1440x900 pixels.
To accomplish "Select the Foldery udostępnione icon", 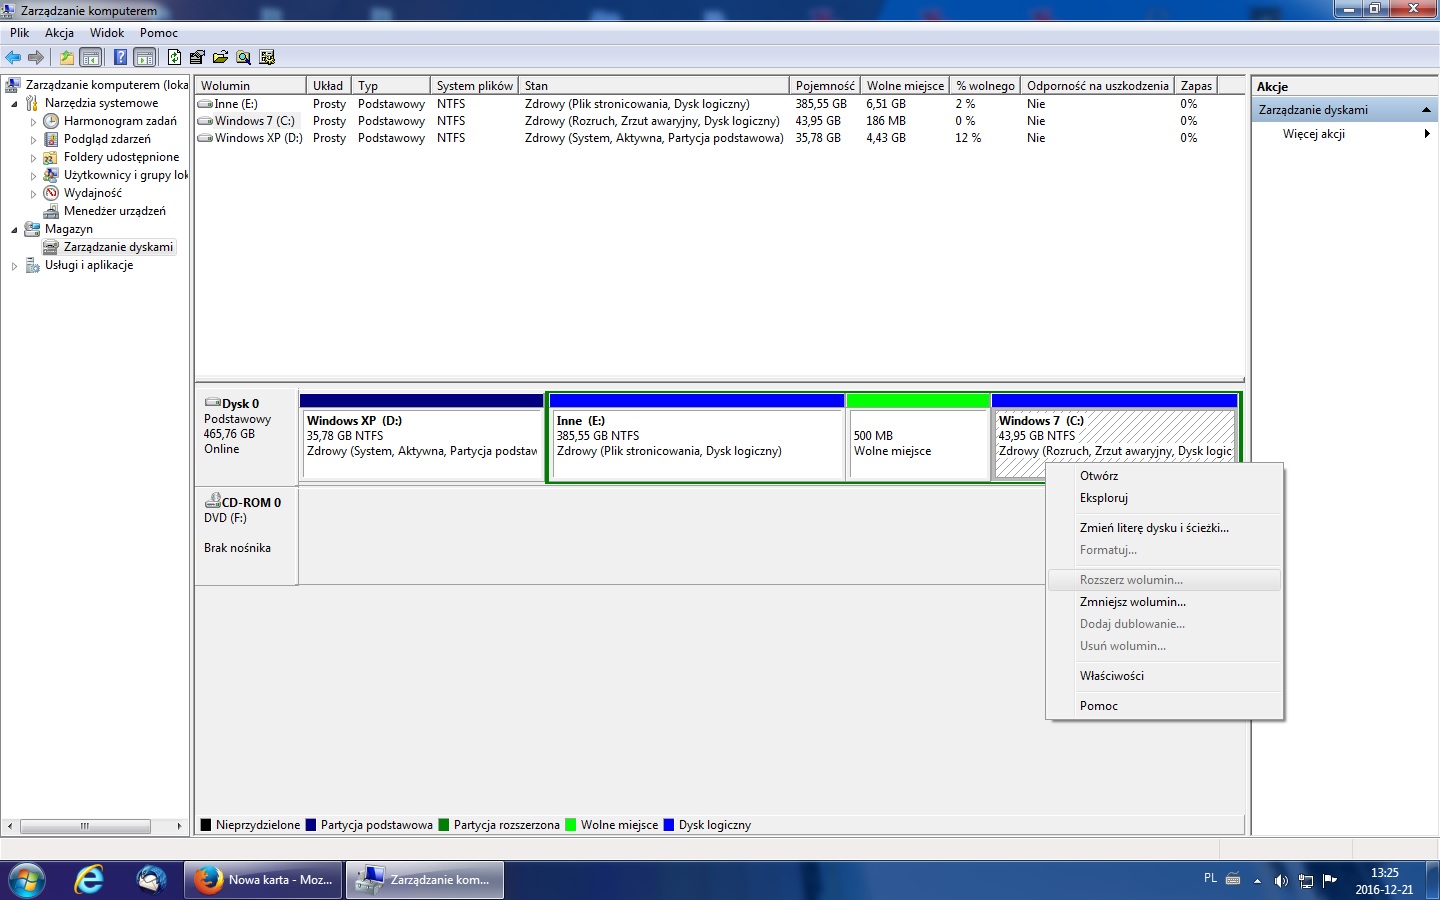I will 51,157.
